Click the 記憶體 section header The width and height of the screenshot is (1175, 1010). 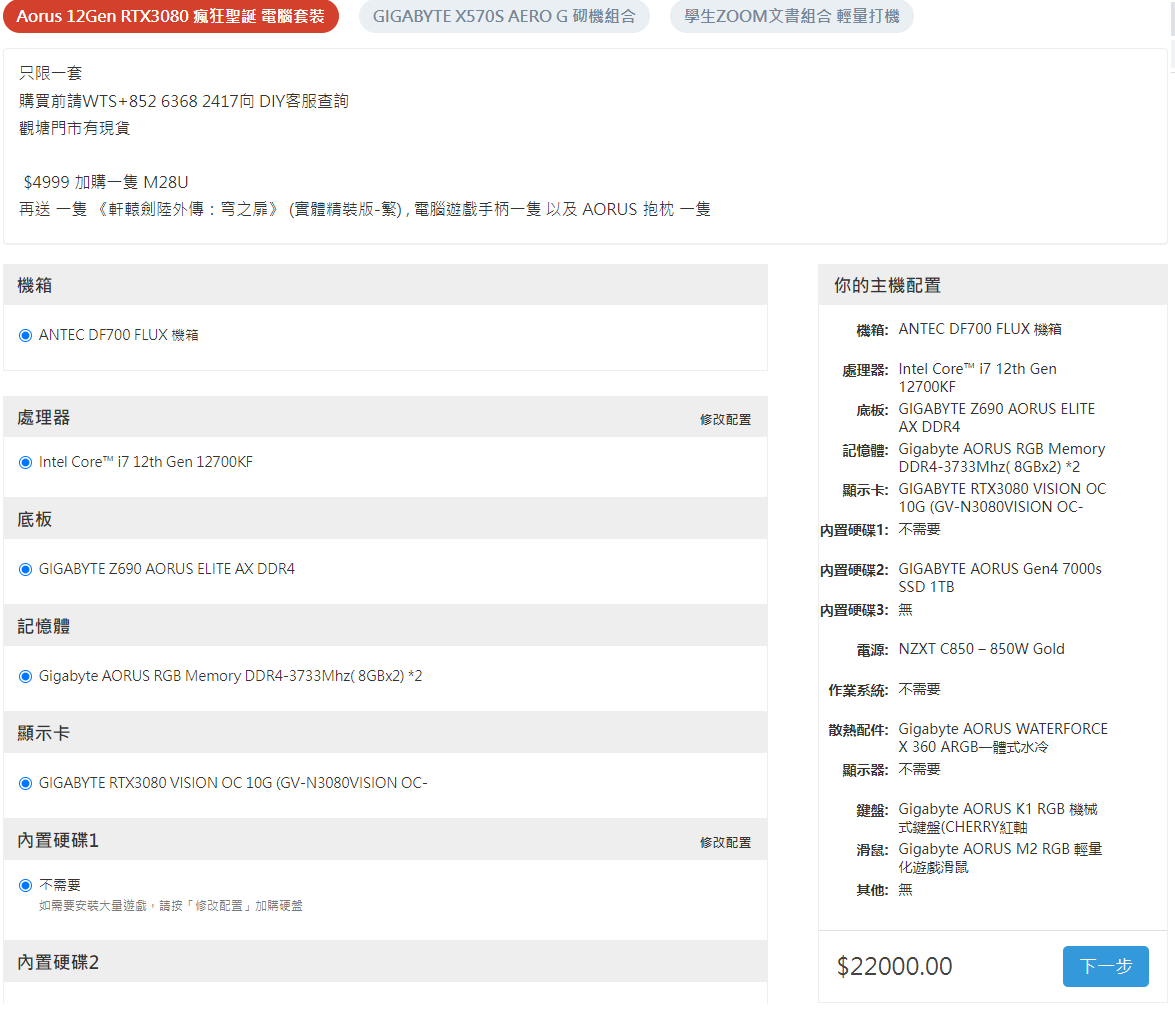tap(44, 627)
